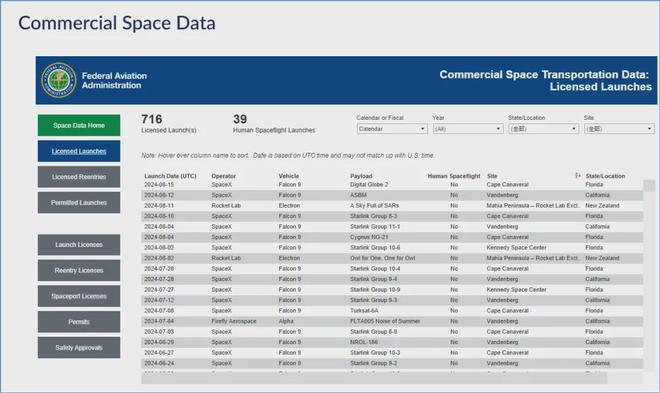Click the Human Spaceflight column header
Image resolution: width=660 pixels, height=393 pixels.
(x=454, y=176)
